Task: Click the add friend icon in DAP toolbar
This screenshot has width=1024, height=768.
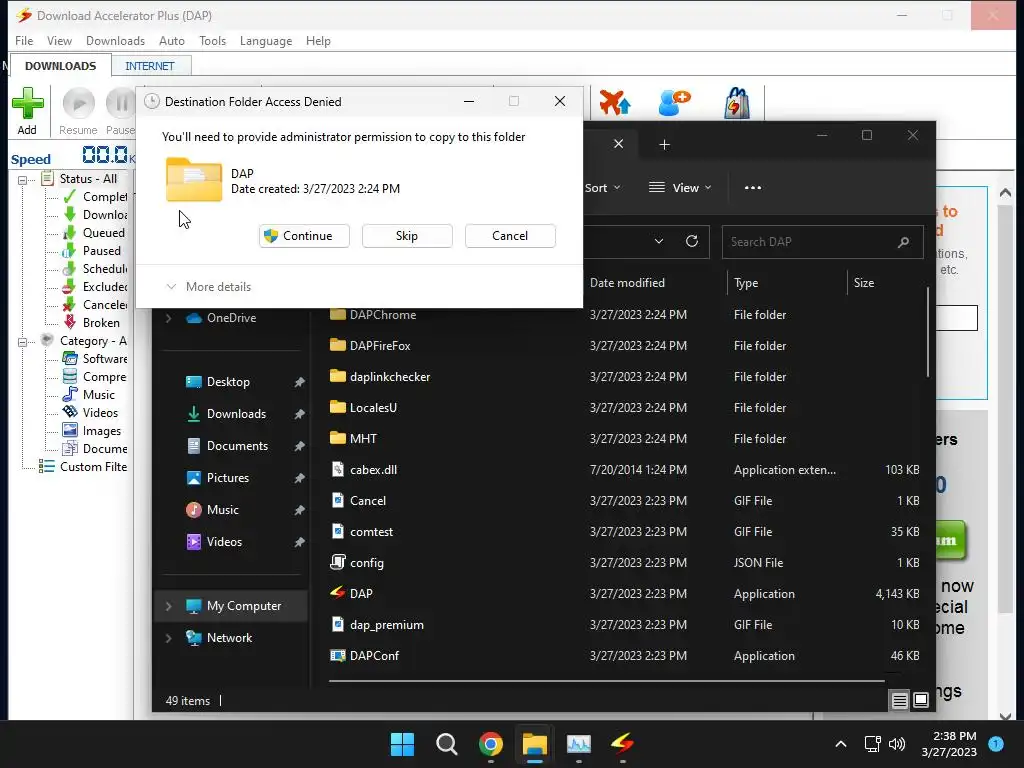Action: (x=675, y=103)
